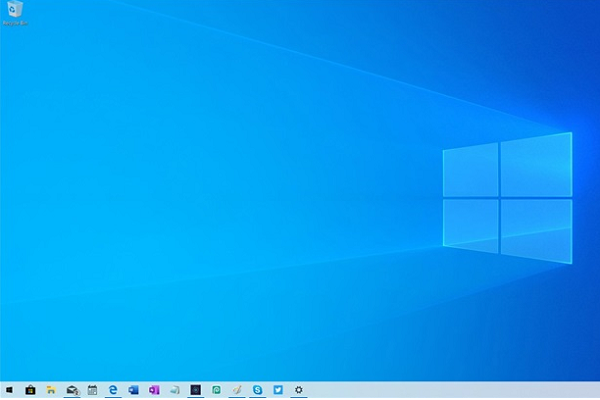The width and height of the screenshot is (600, 400).
Task: Open the paintbrush app on taskbar
Action: click(237, 389)
